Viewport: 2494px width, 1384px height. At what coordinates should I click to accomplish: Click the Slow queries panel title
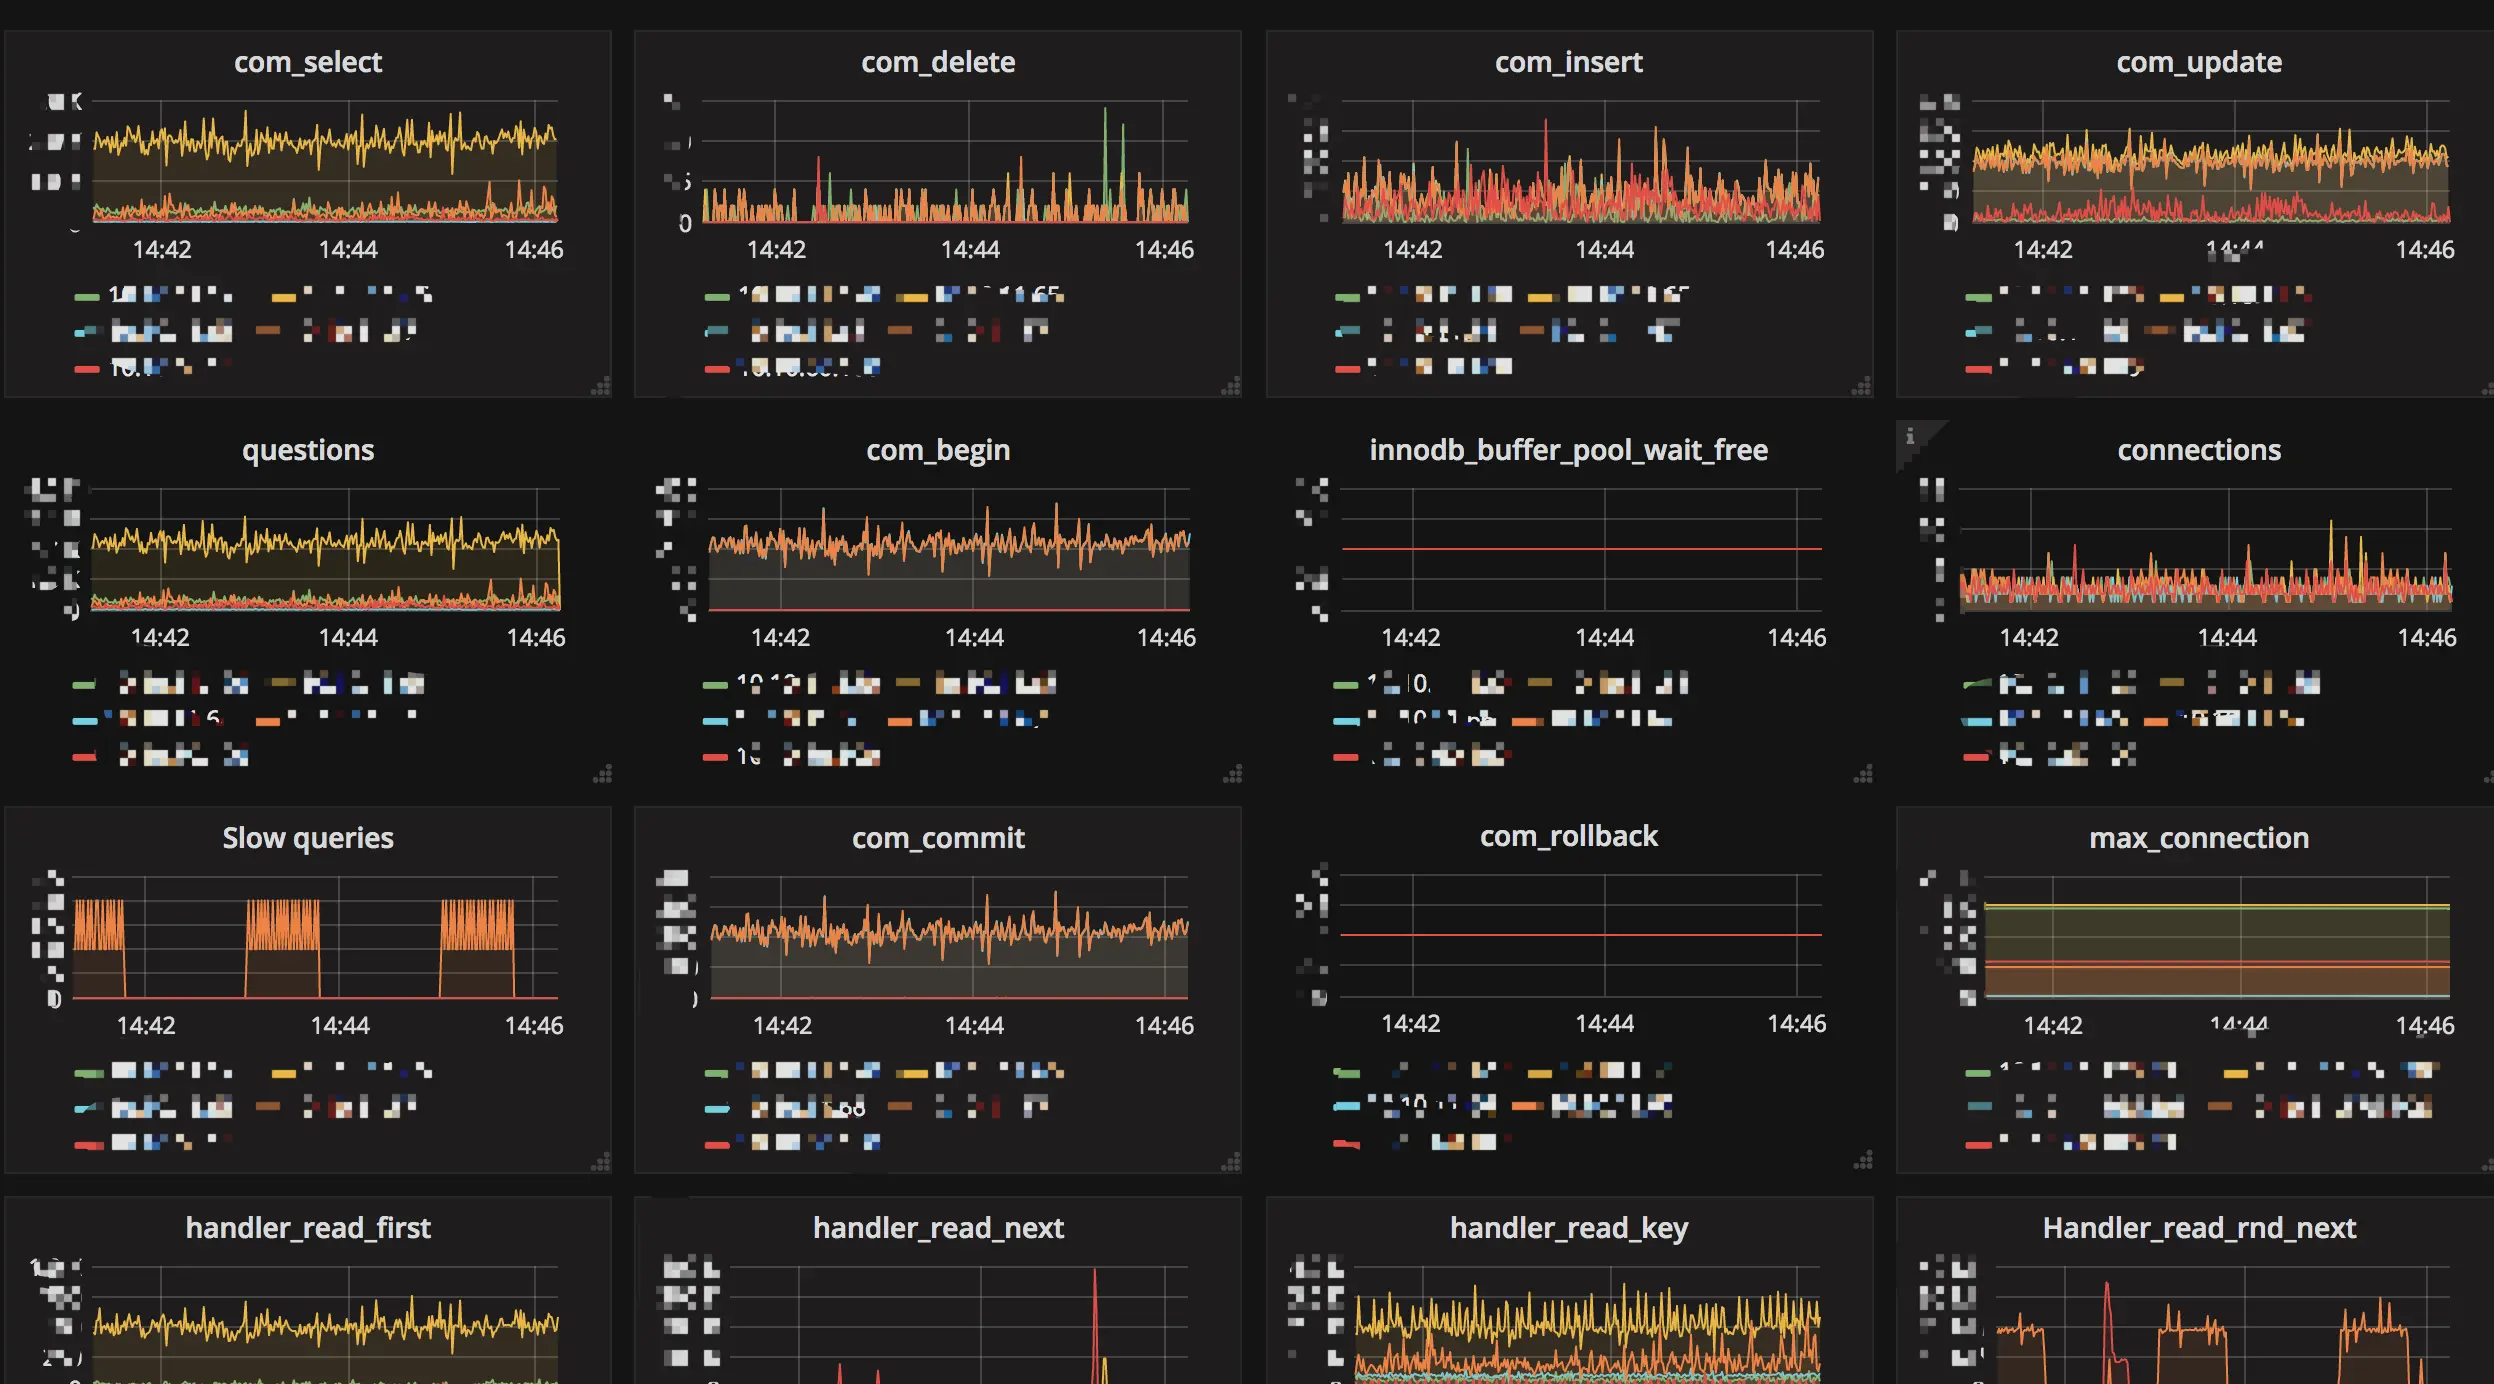308,837
